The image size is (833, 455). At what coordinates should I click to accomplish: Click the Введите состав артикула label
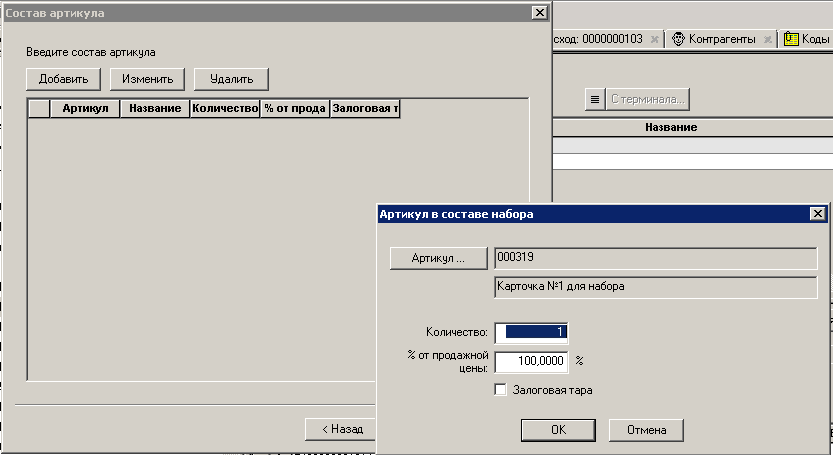click(91, 52)
